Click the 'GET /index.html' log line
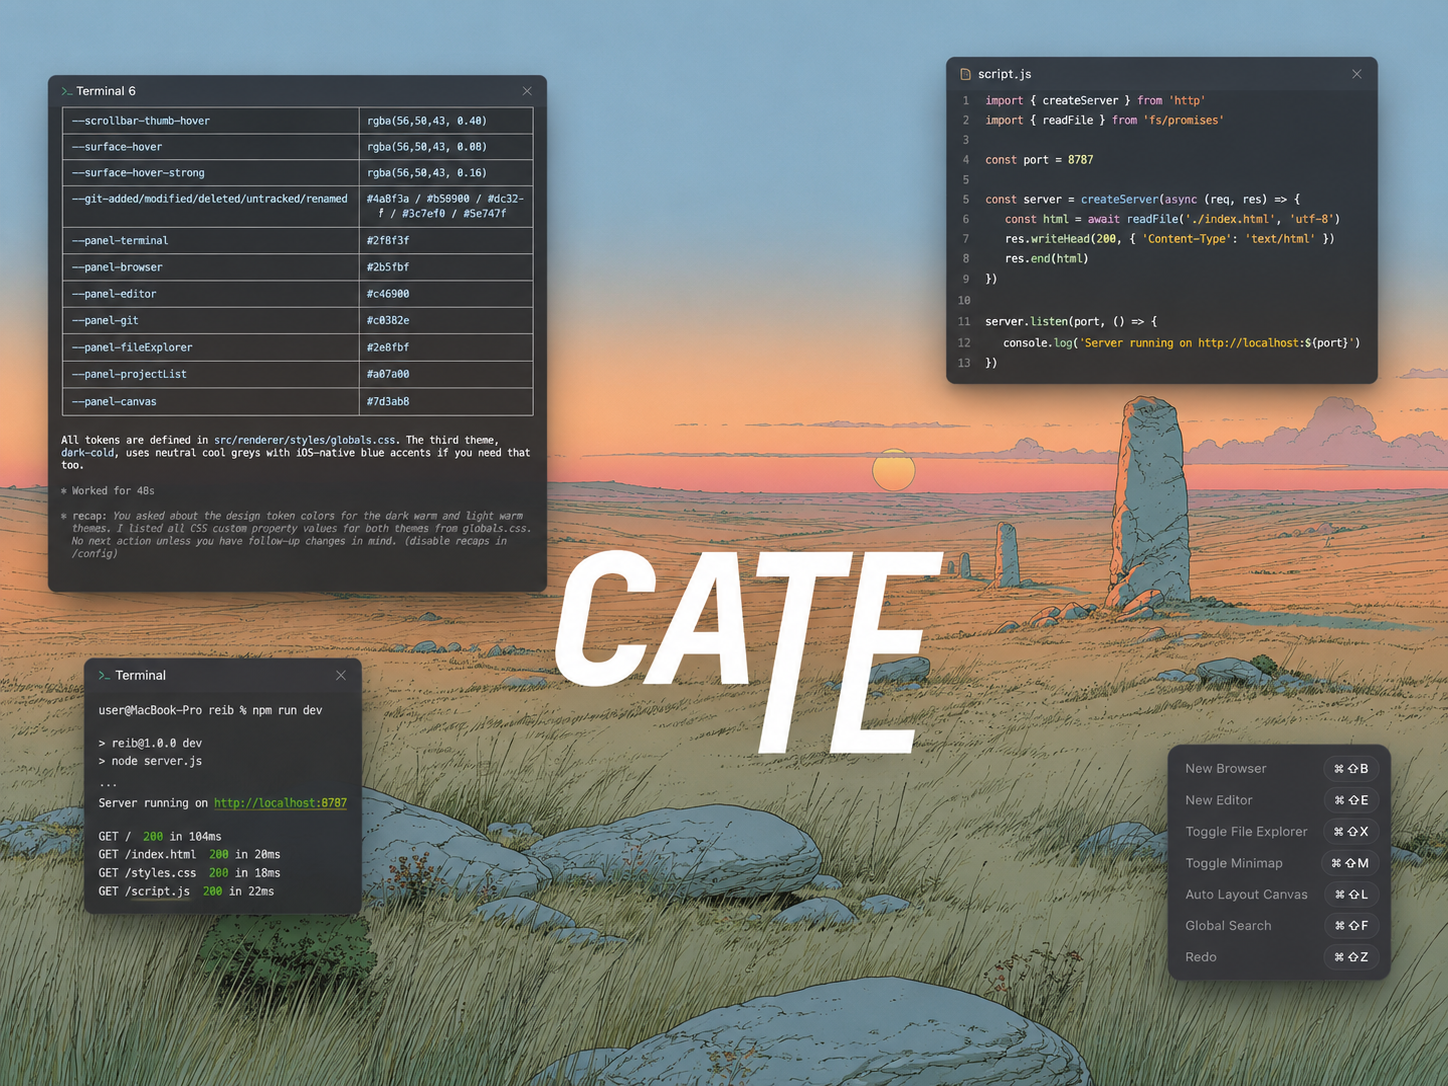 point(189,855)
